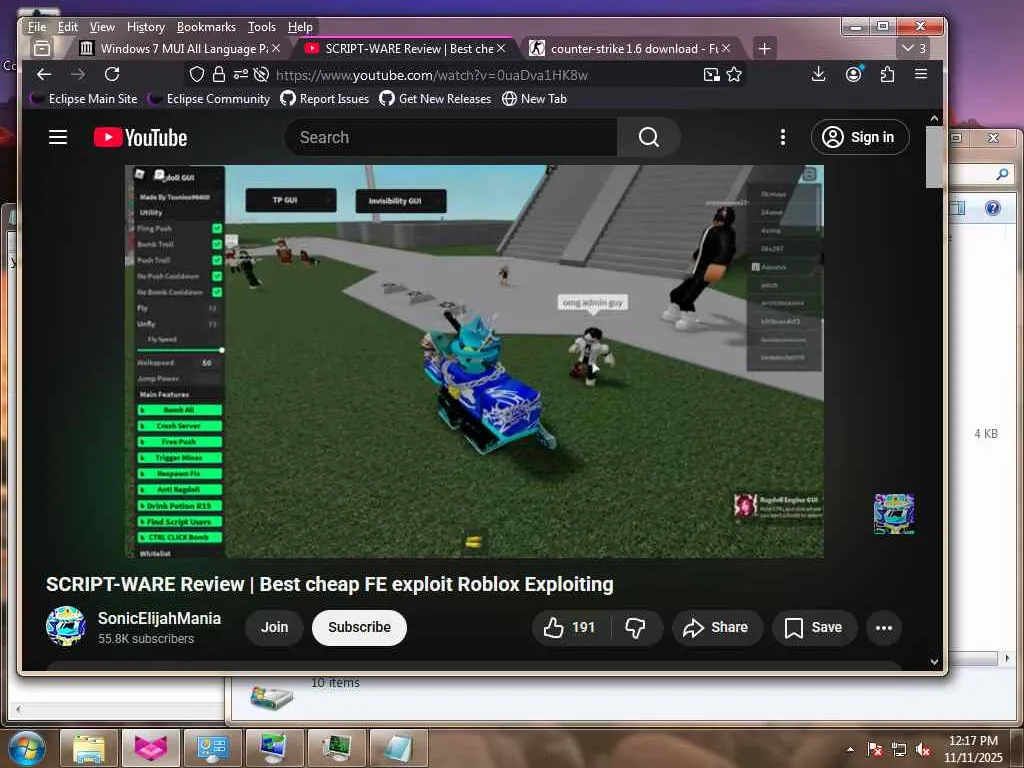The image size is (1024, 768).
Task: Like the video with thumbs up
Action: 569,628
